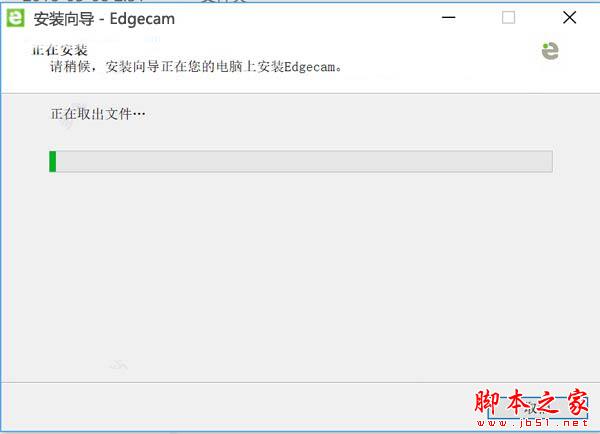The image size is (600, 434).
Task: Click the empty gray area below progress bar
Action: pos(300,276)
